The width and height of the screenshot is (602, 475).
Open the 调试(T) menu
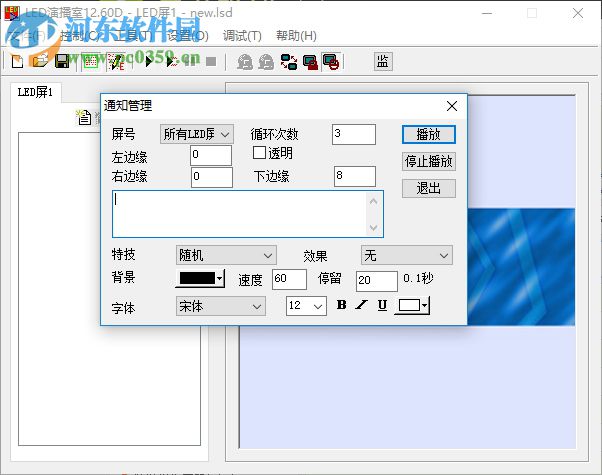pos(242,36)
